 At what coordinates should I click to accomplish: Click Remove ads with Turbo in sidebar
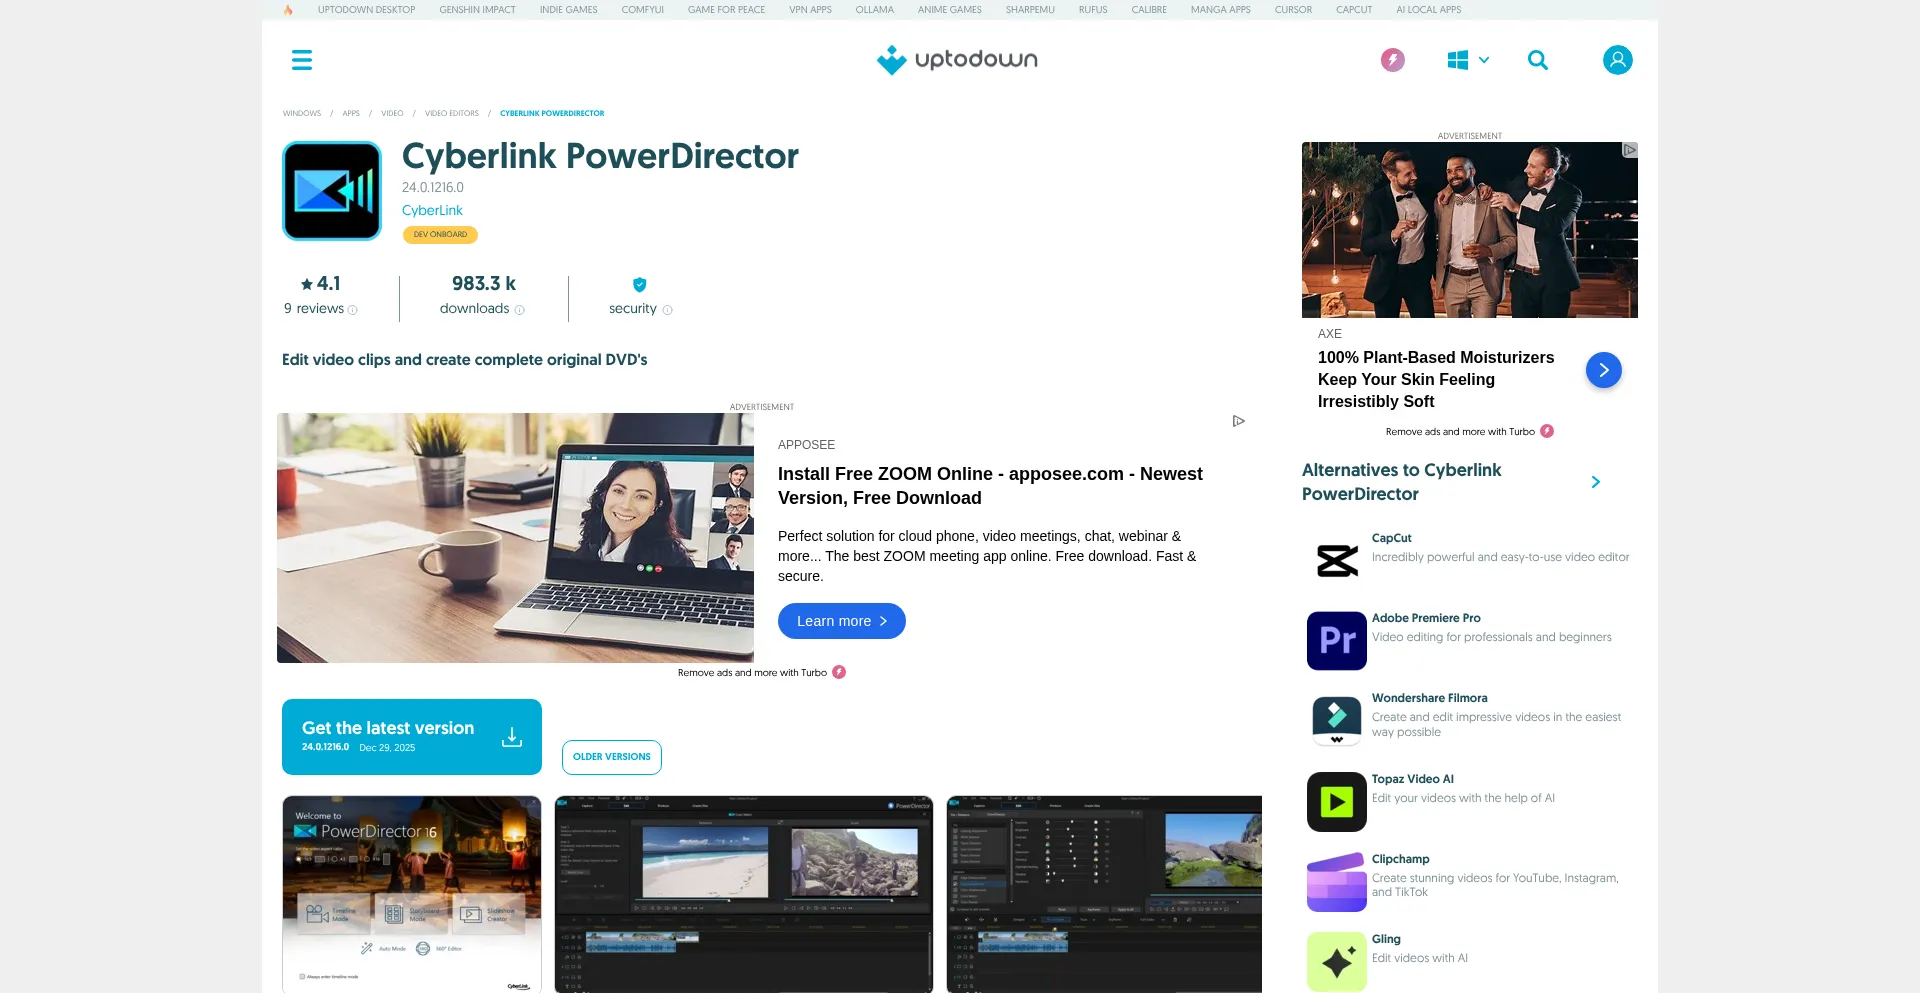tap(1470, 432)
